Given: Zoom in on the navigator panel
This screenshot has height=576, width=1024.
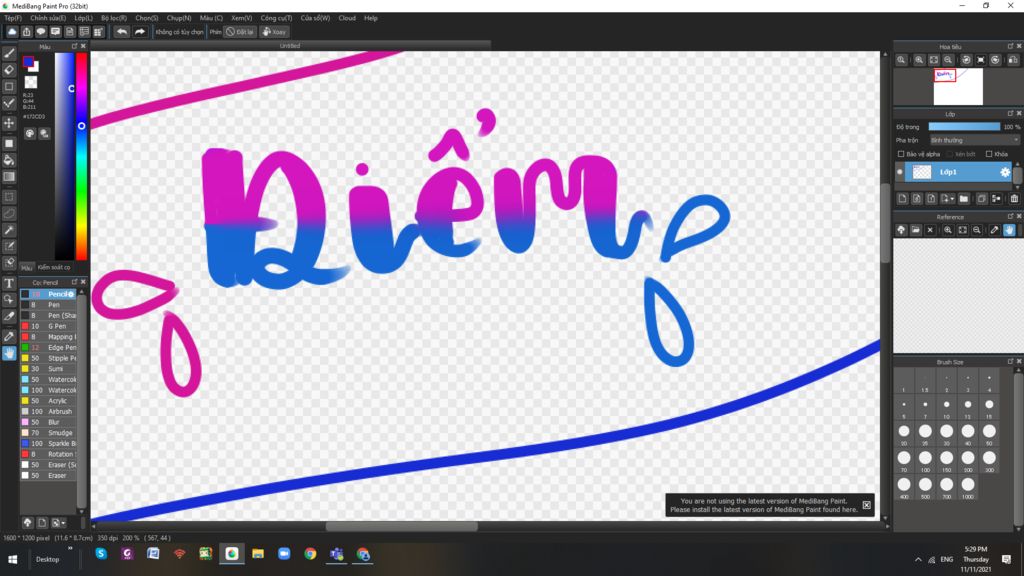Looking at the screenshot, I should pyautogui.click(x=919, y=59).
